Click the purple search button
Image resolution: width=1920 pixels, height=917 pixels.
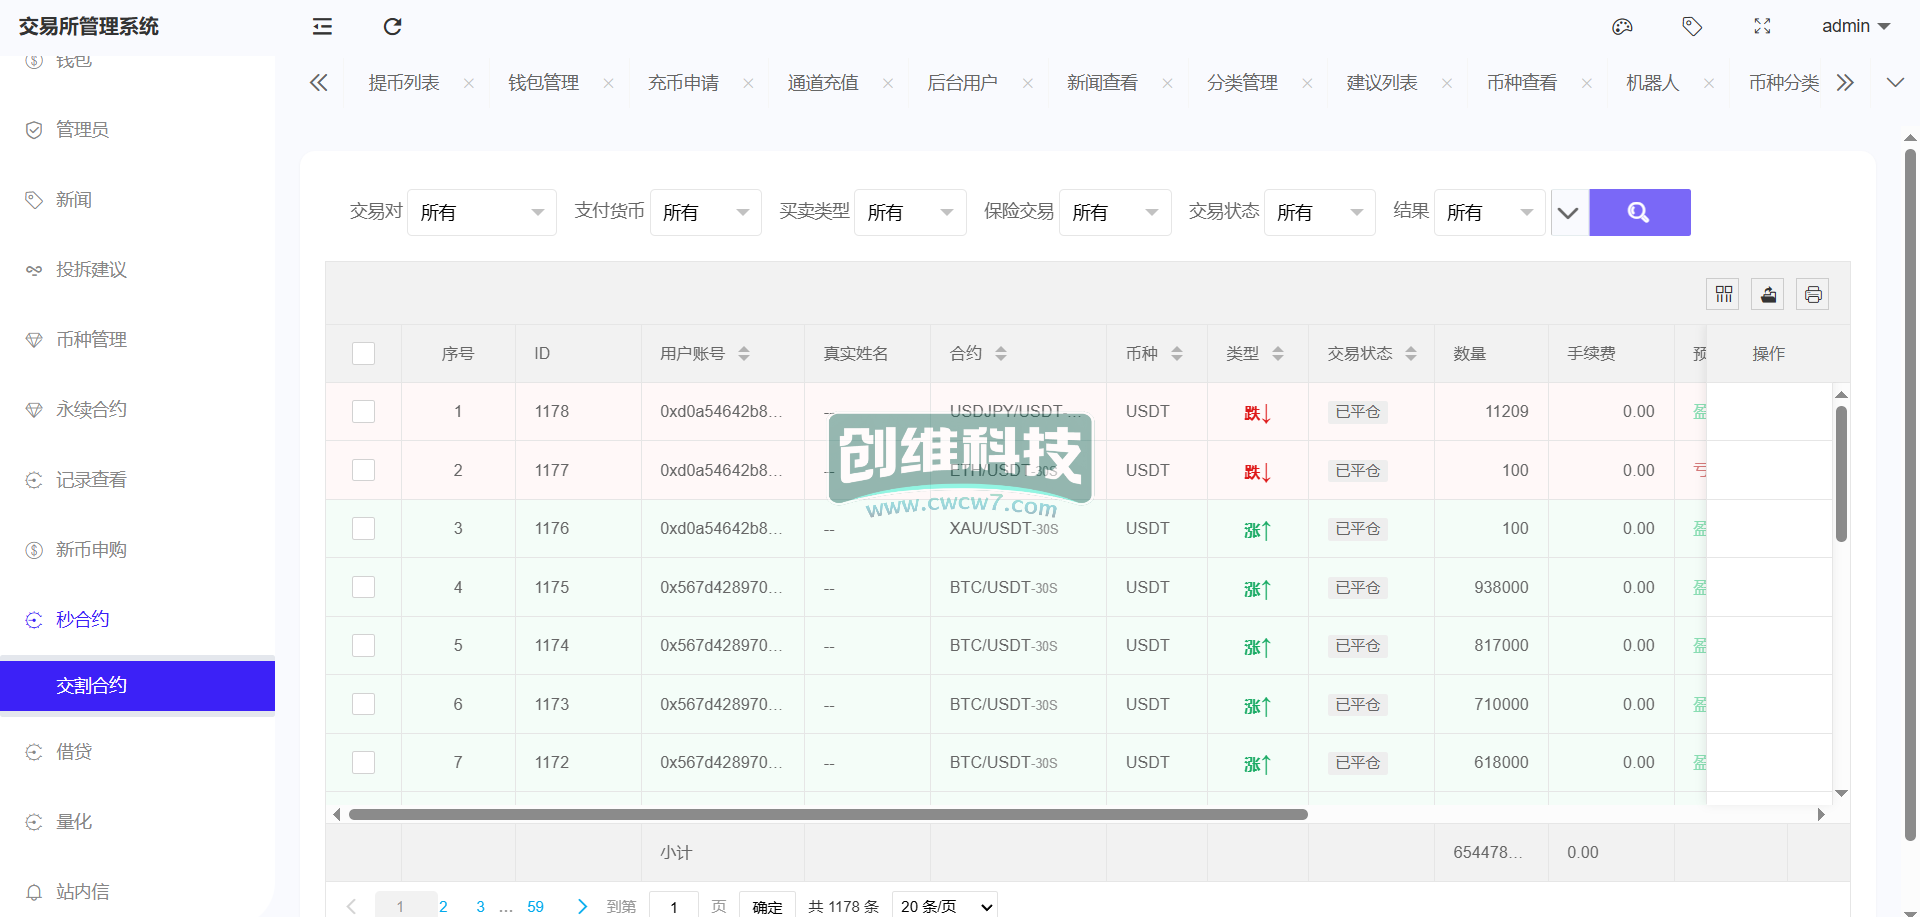pos(1639,212)
